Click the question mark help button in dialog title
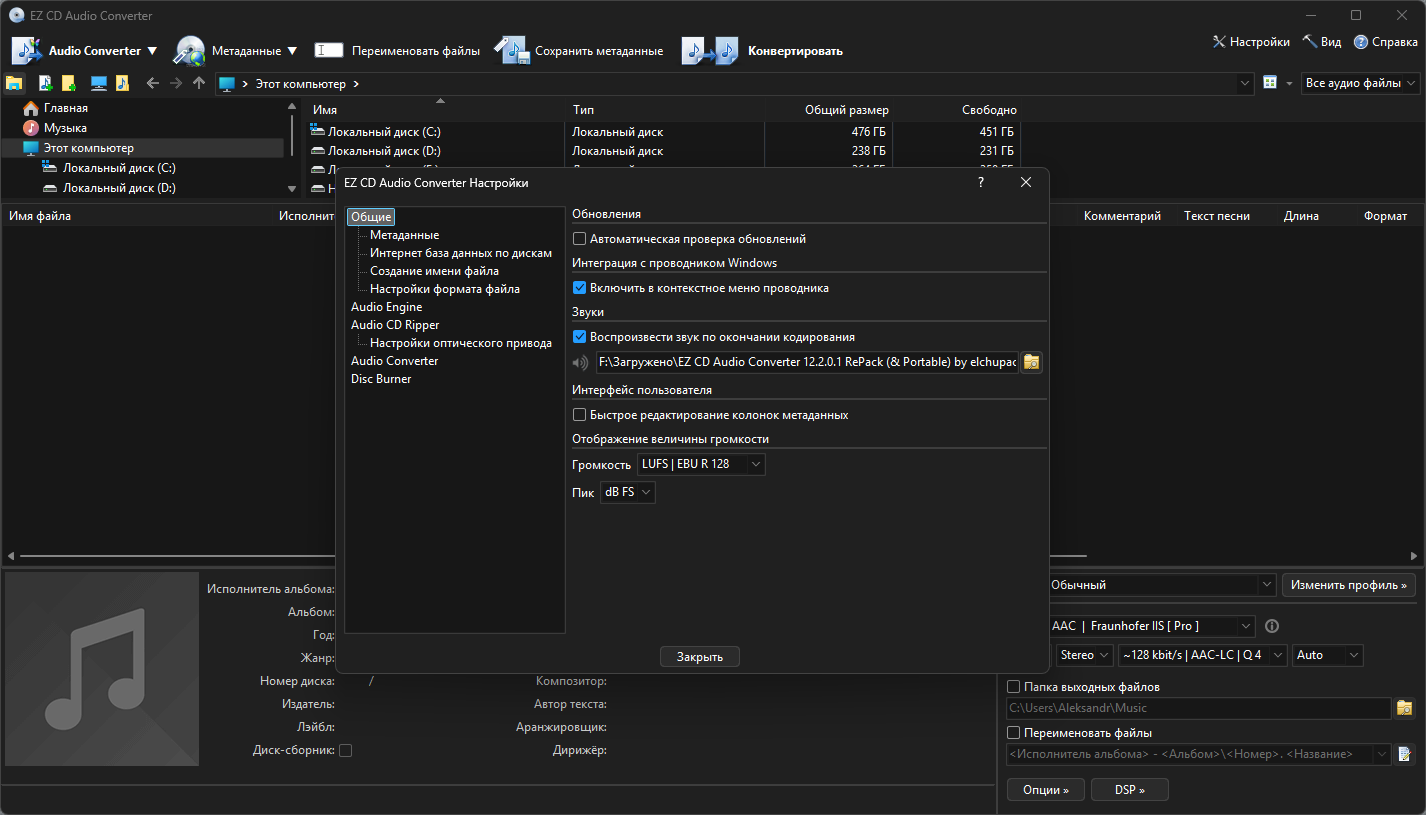 [980, 182]
